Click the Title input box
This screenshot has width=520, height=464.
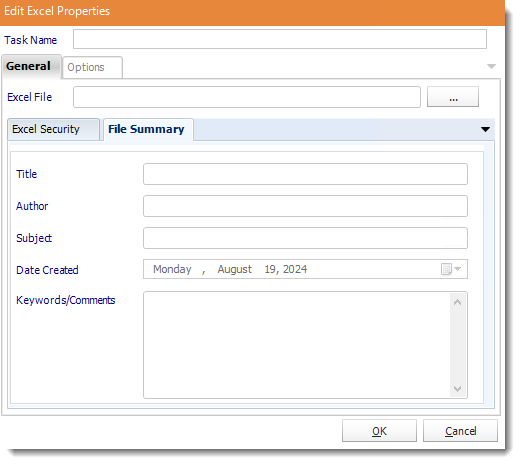click(305, 174)
